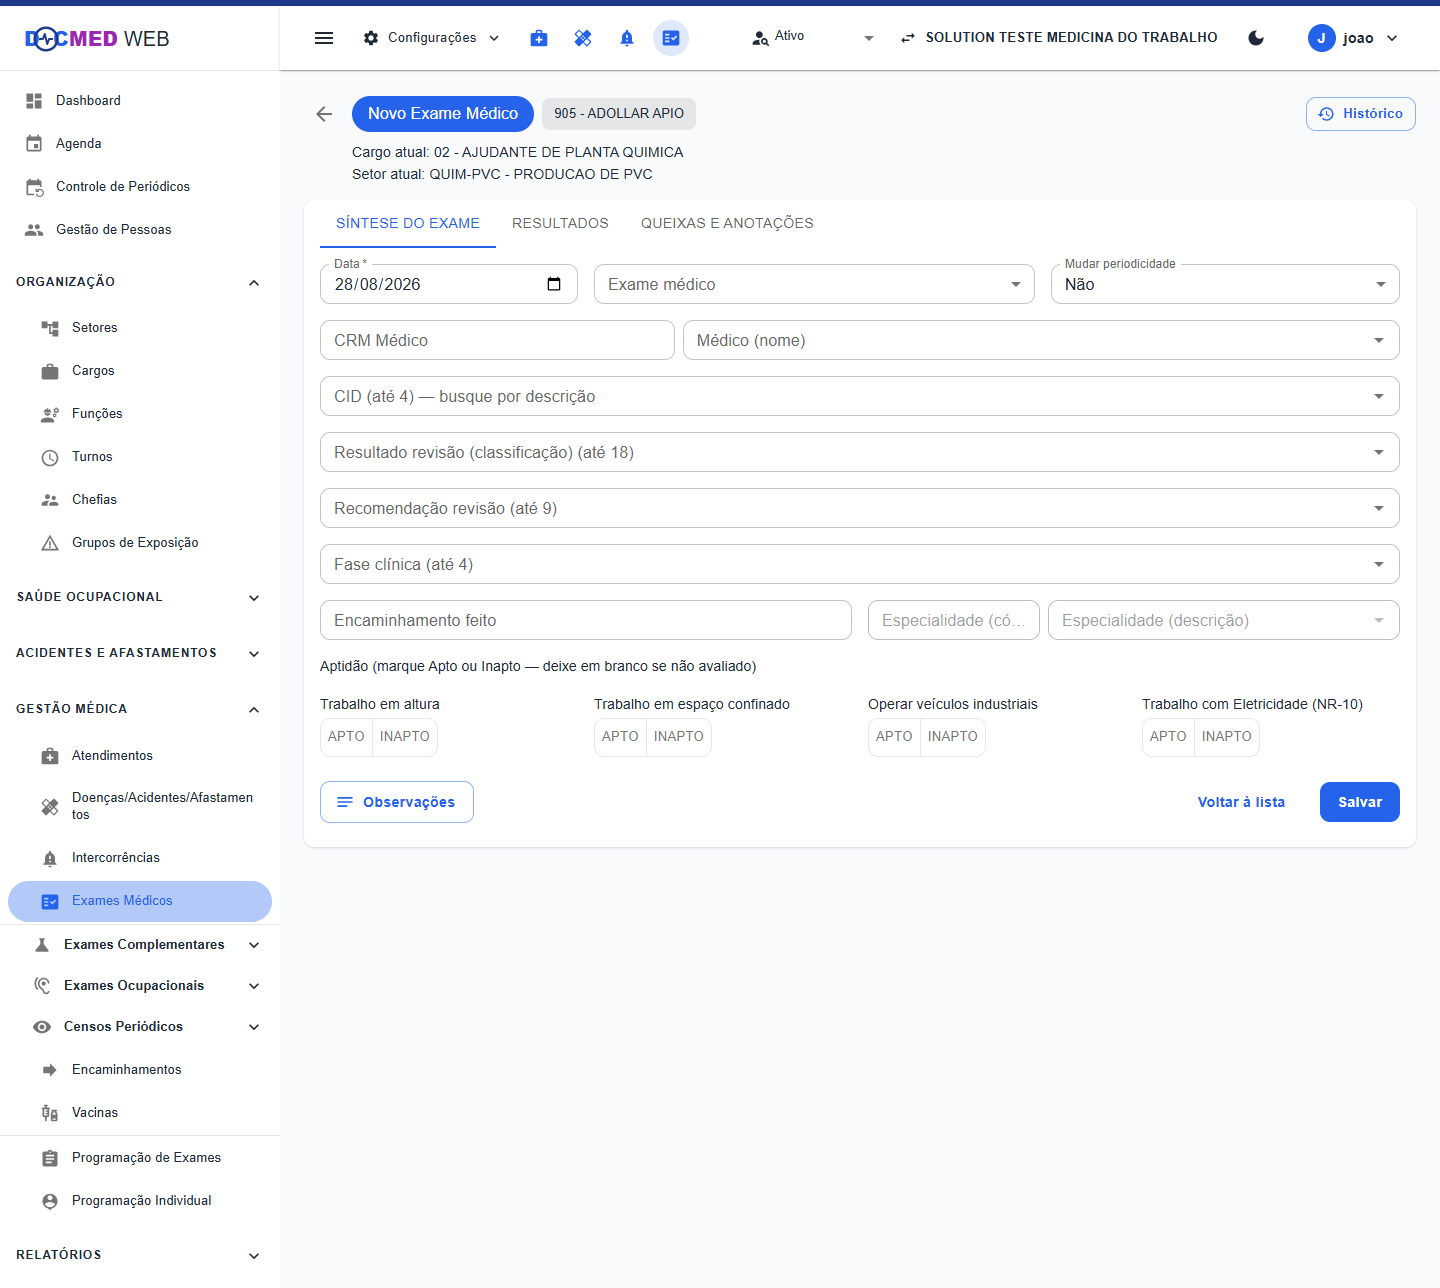Viewport: 1440px width, 1288px height.
Task: Open Agenda in the sidebar
Action: click(140, 144)
